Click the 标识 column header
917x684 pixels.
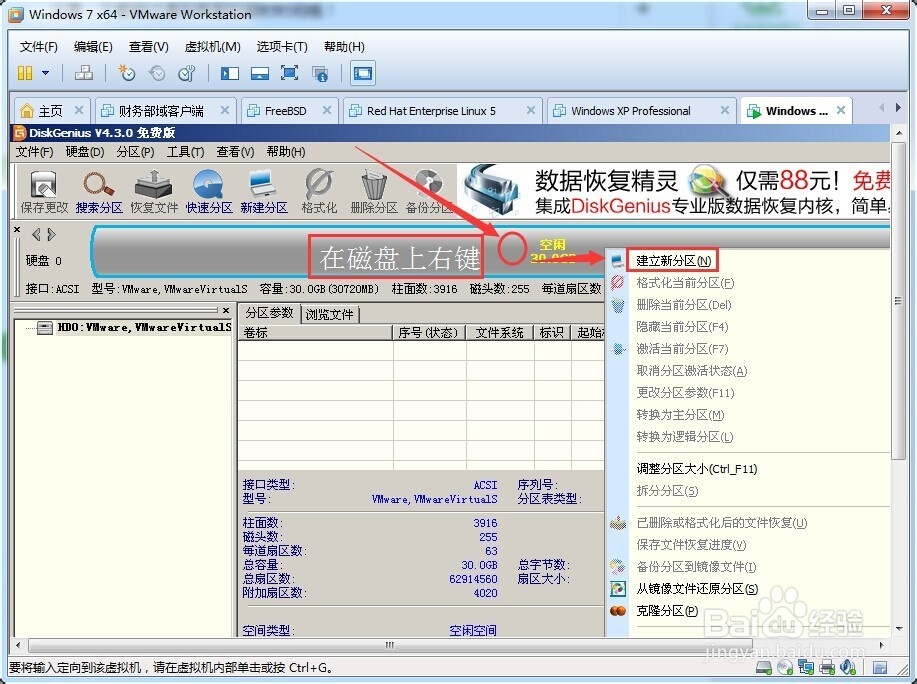click(x=551, y=333)
